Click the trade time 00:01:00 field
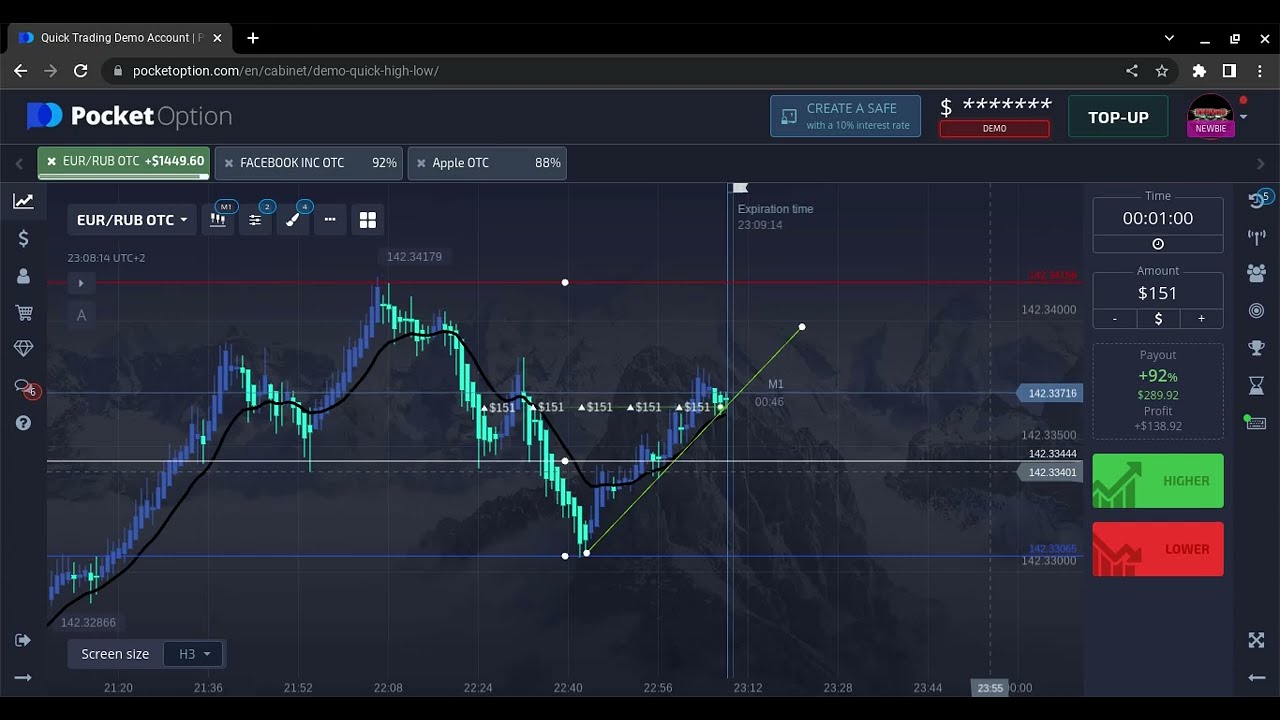The width and height of the screenshot is (1280, 720). pos(1157,218)
